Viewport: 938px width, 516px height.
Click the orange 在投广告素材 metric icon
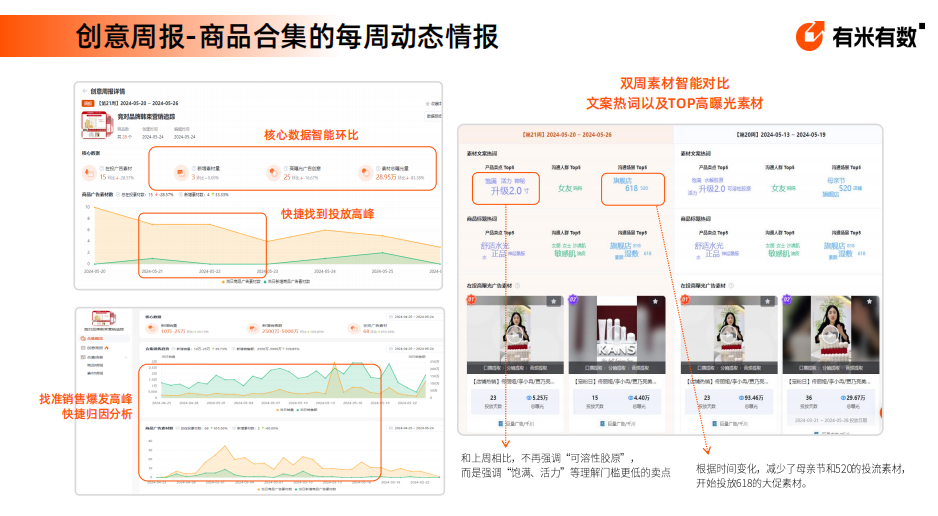(x=89, y=173)
